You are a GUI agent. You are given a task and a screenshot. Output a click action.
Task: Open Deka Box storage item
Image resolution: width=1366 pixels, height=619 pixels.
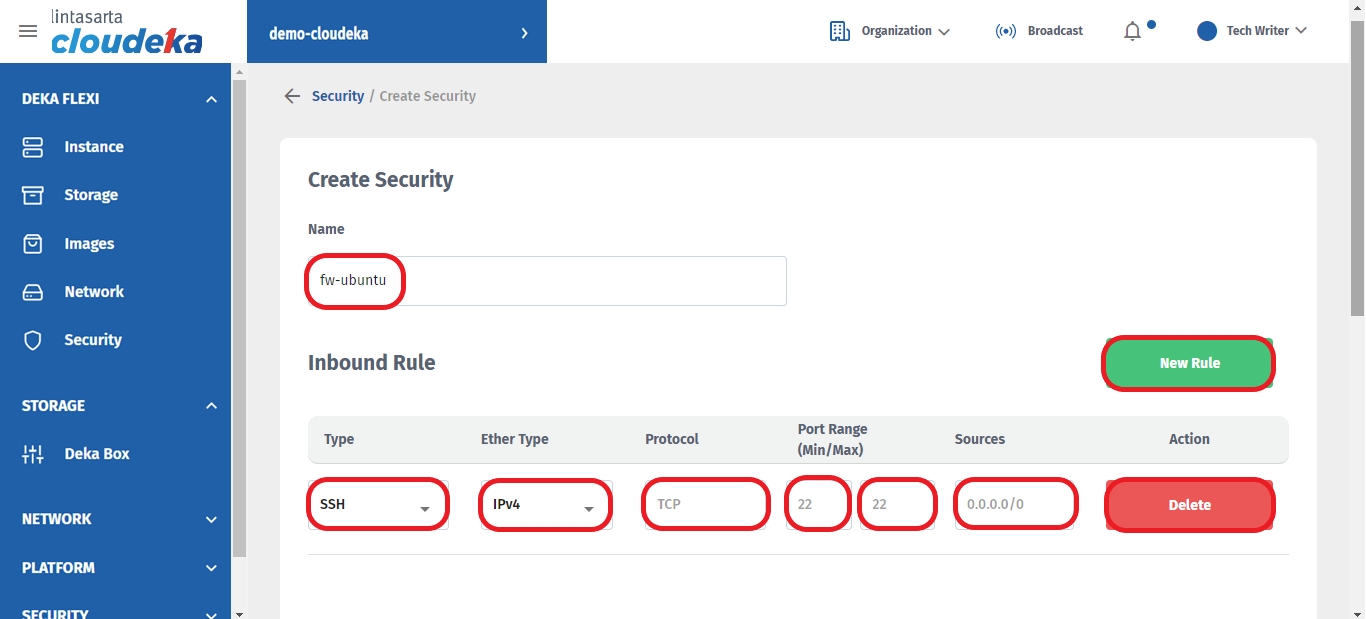[x=96, y=454]
